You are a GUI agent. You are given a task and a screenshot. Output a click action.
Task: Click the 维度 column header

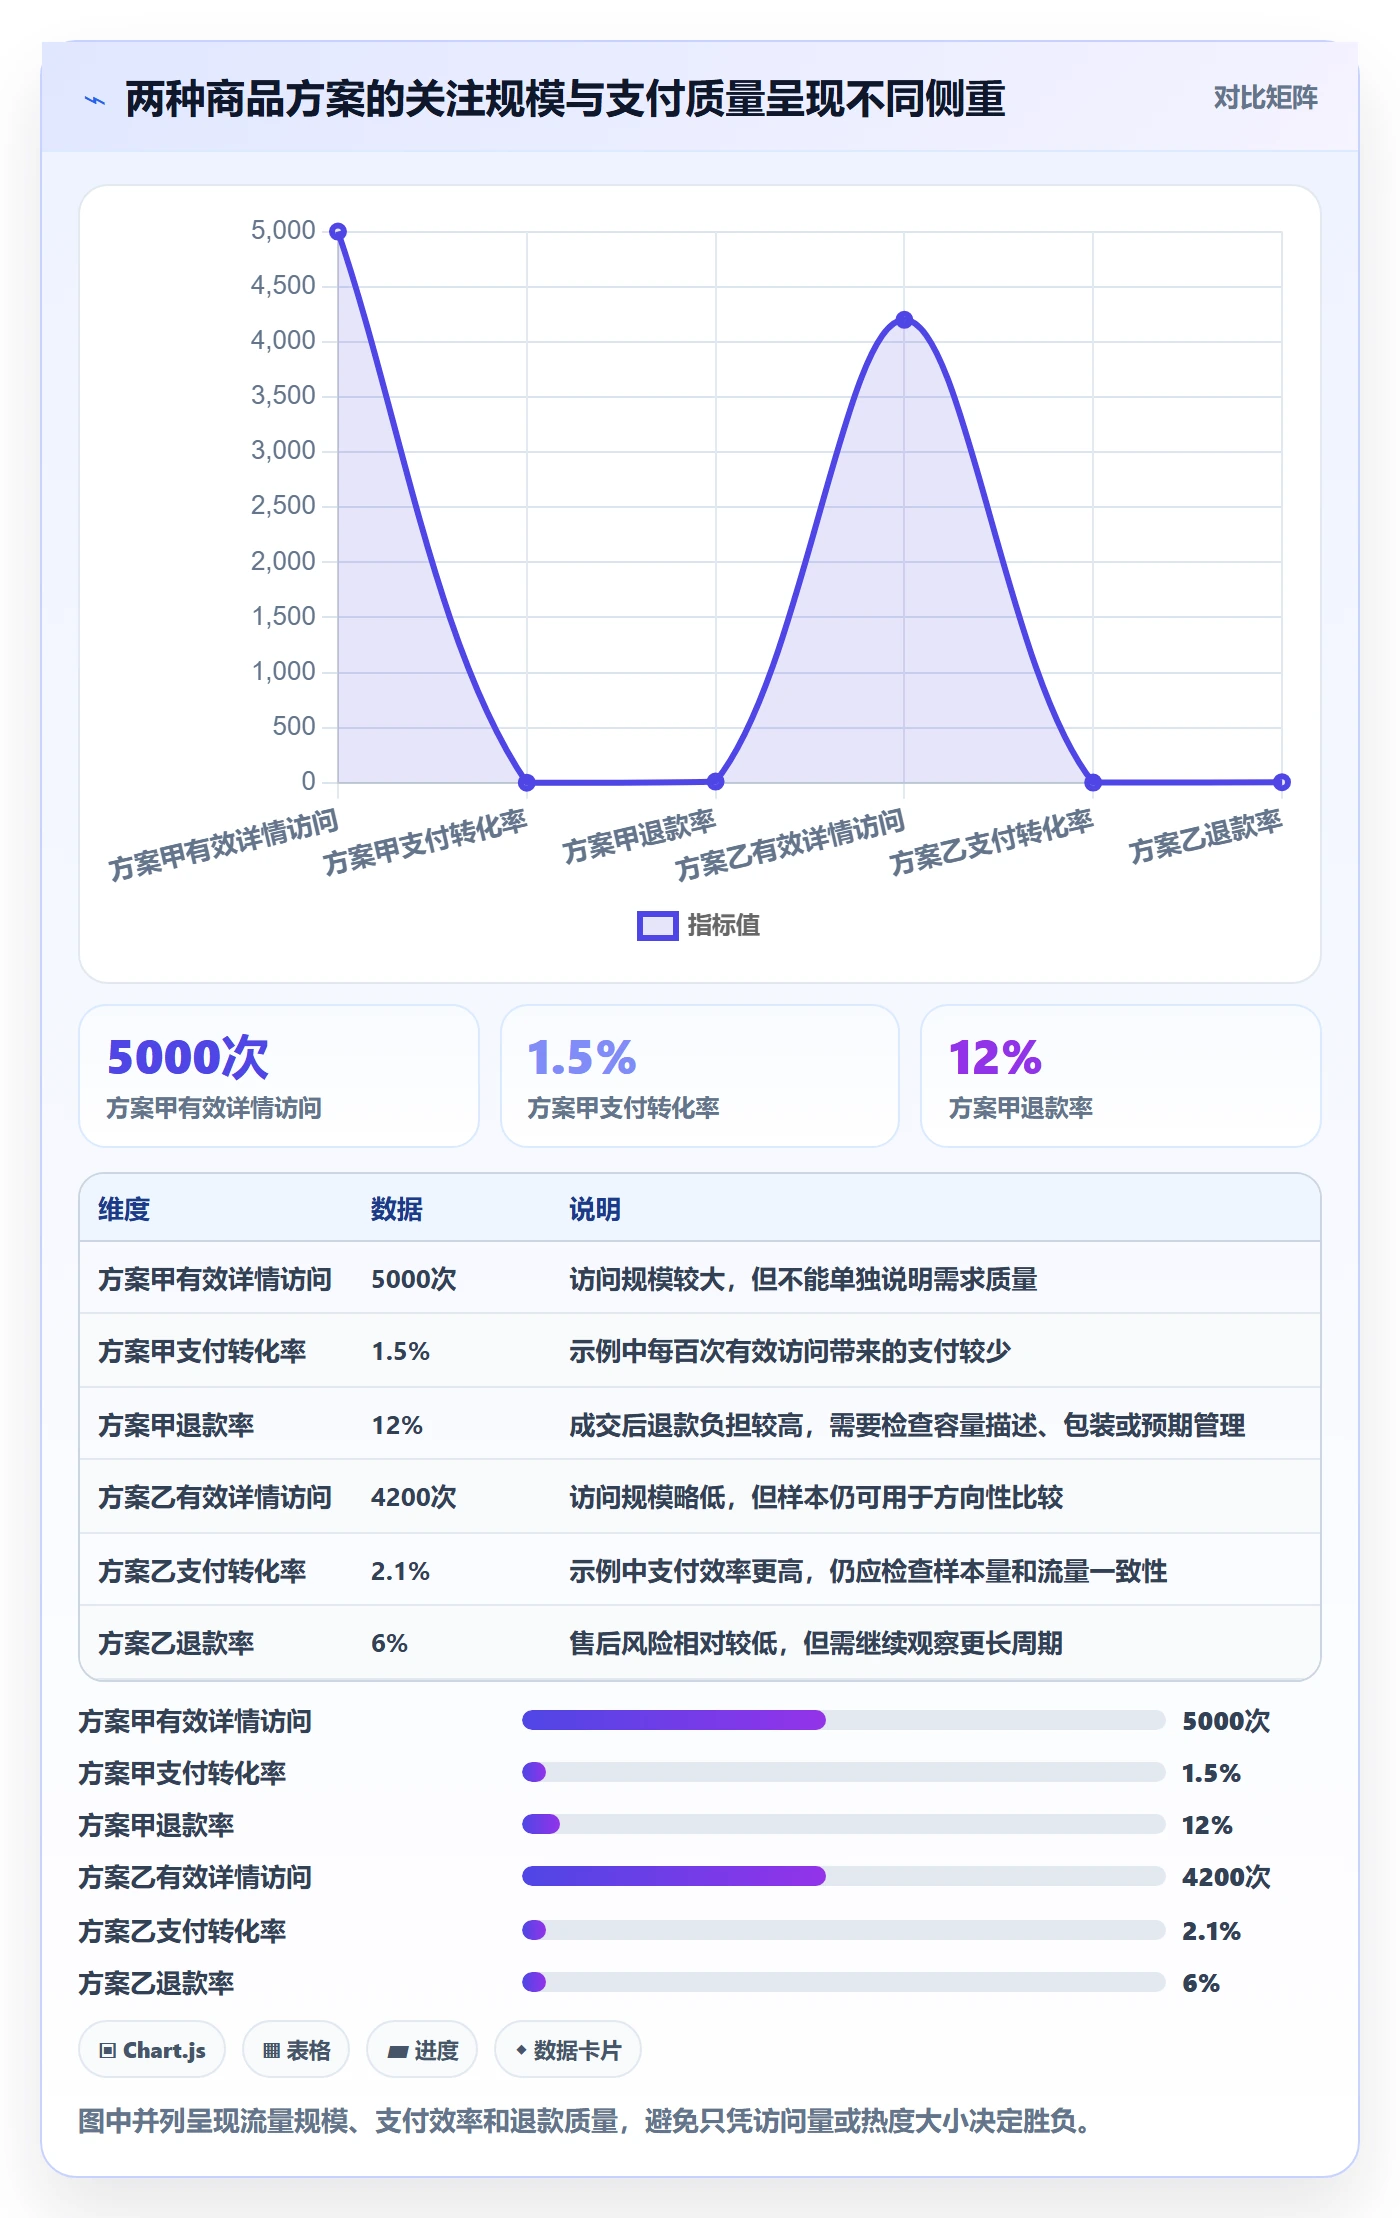click(124, 1209)
